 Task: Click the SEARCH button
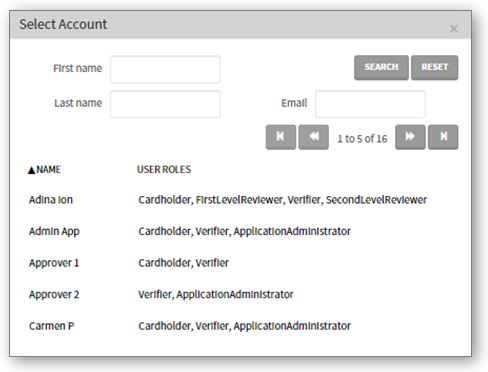coord(381,67)
